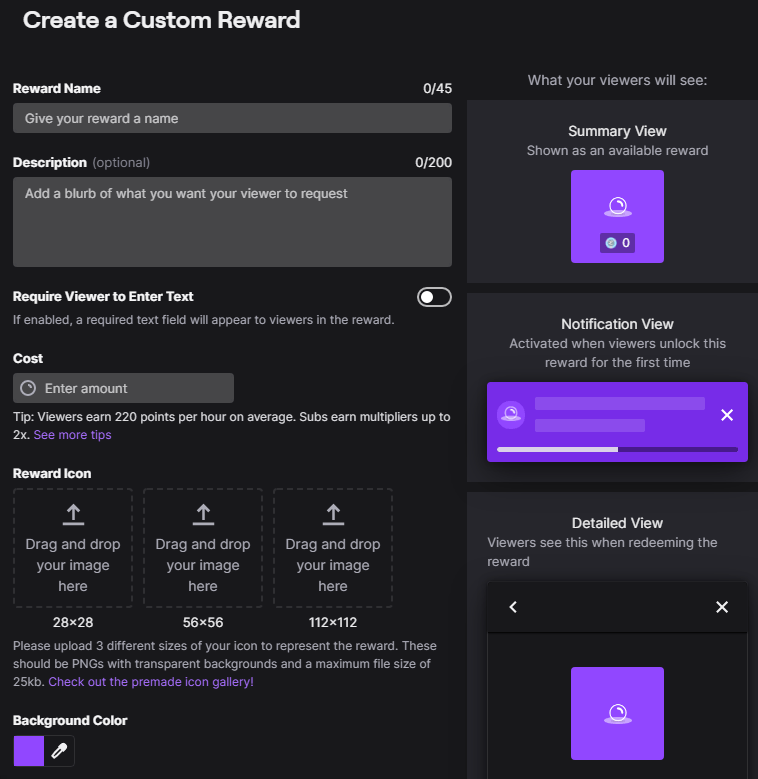The height and width of the screenshot is (779, 758).
Task: Click channel points icon in Cost field
Action: (x=28, y=388)
